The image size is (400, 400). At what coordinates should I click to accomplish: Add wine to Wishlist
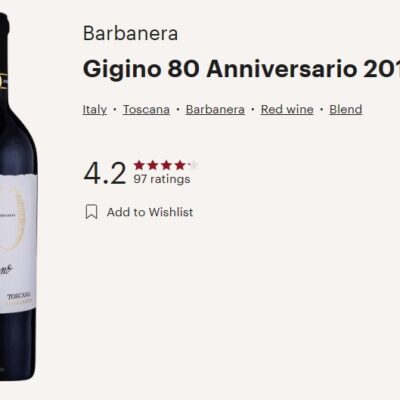[150, 212]
